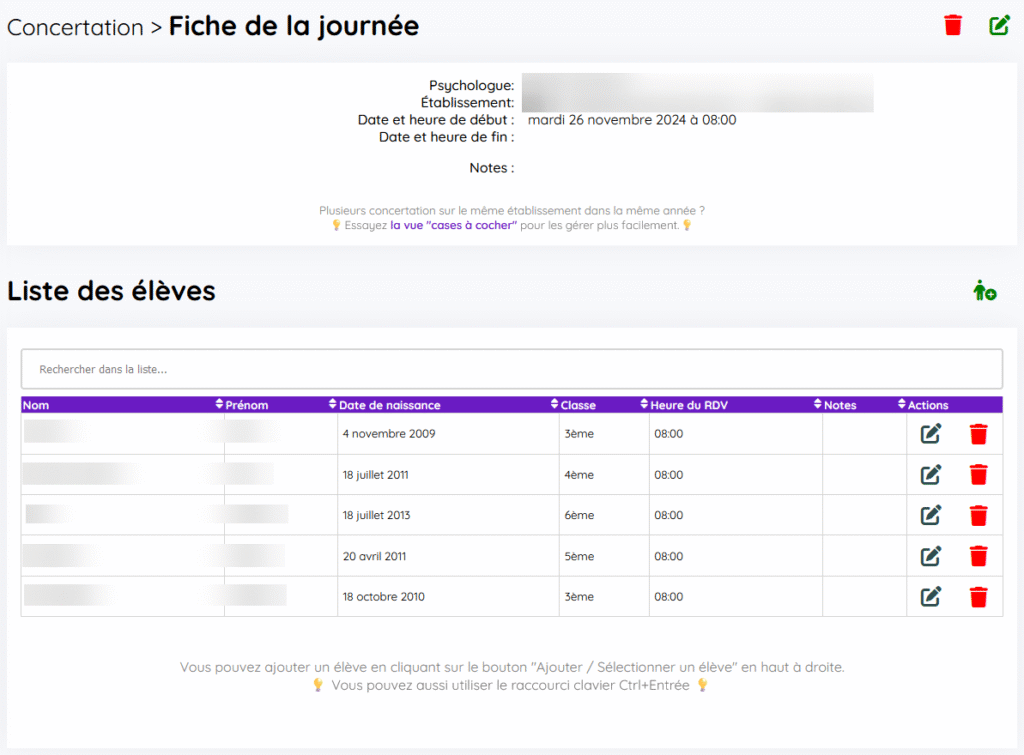
Task: Sort the table by Date de naissance
Action: click(x=448, y=405)
